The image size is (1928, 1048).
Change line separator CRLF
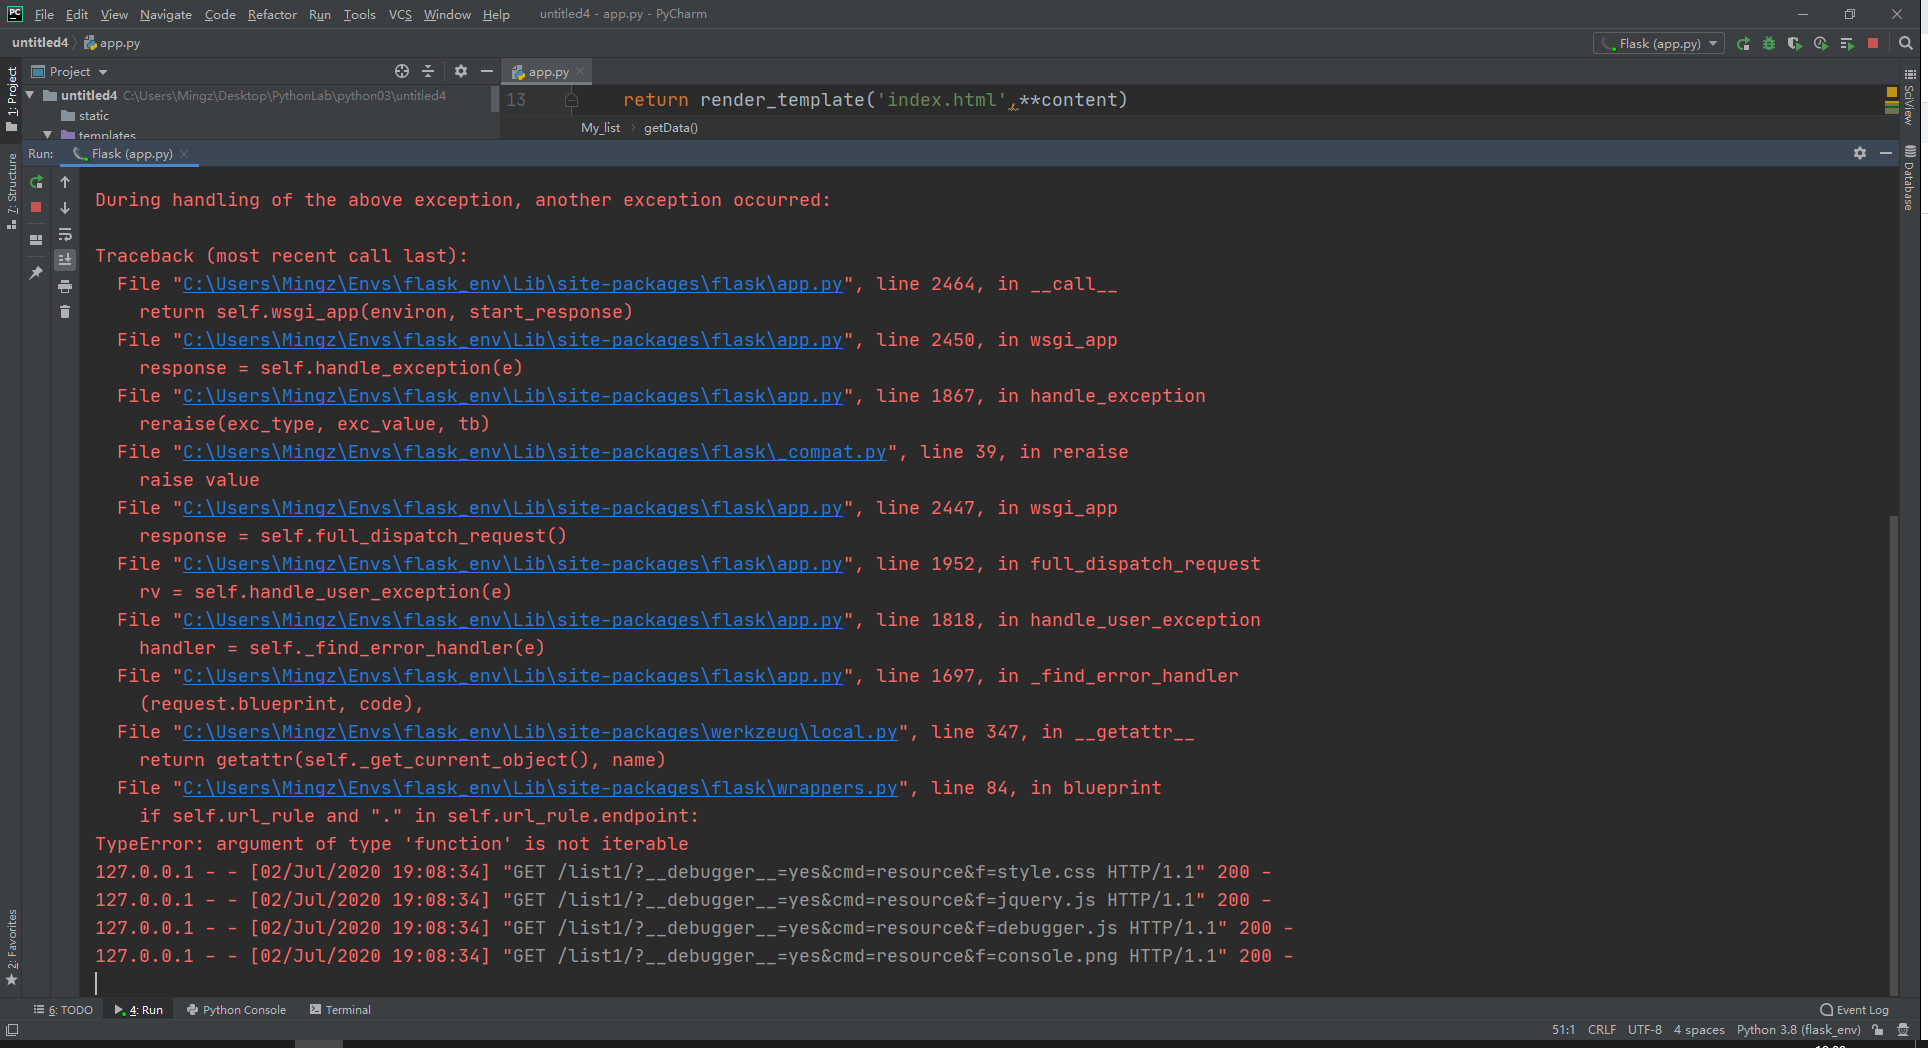coord(1601,1030)
